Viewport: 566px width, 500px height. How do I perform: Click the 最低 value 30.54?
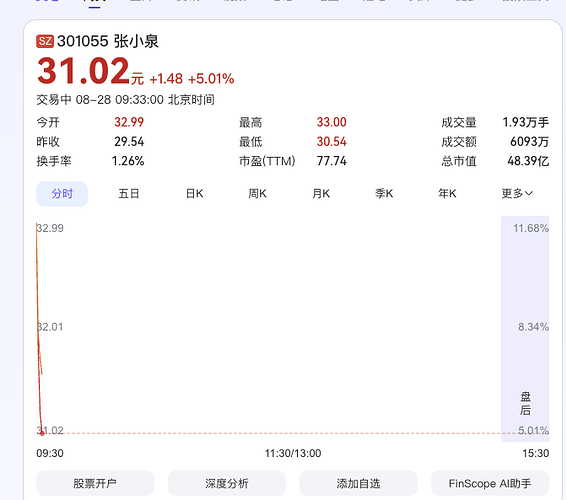point(331,142)
